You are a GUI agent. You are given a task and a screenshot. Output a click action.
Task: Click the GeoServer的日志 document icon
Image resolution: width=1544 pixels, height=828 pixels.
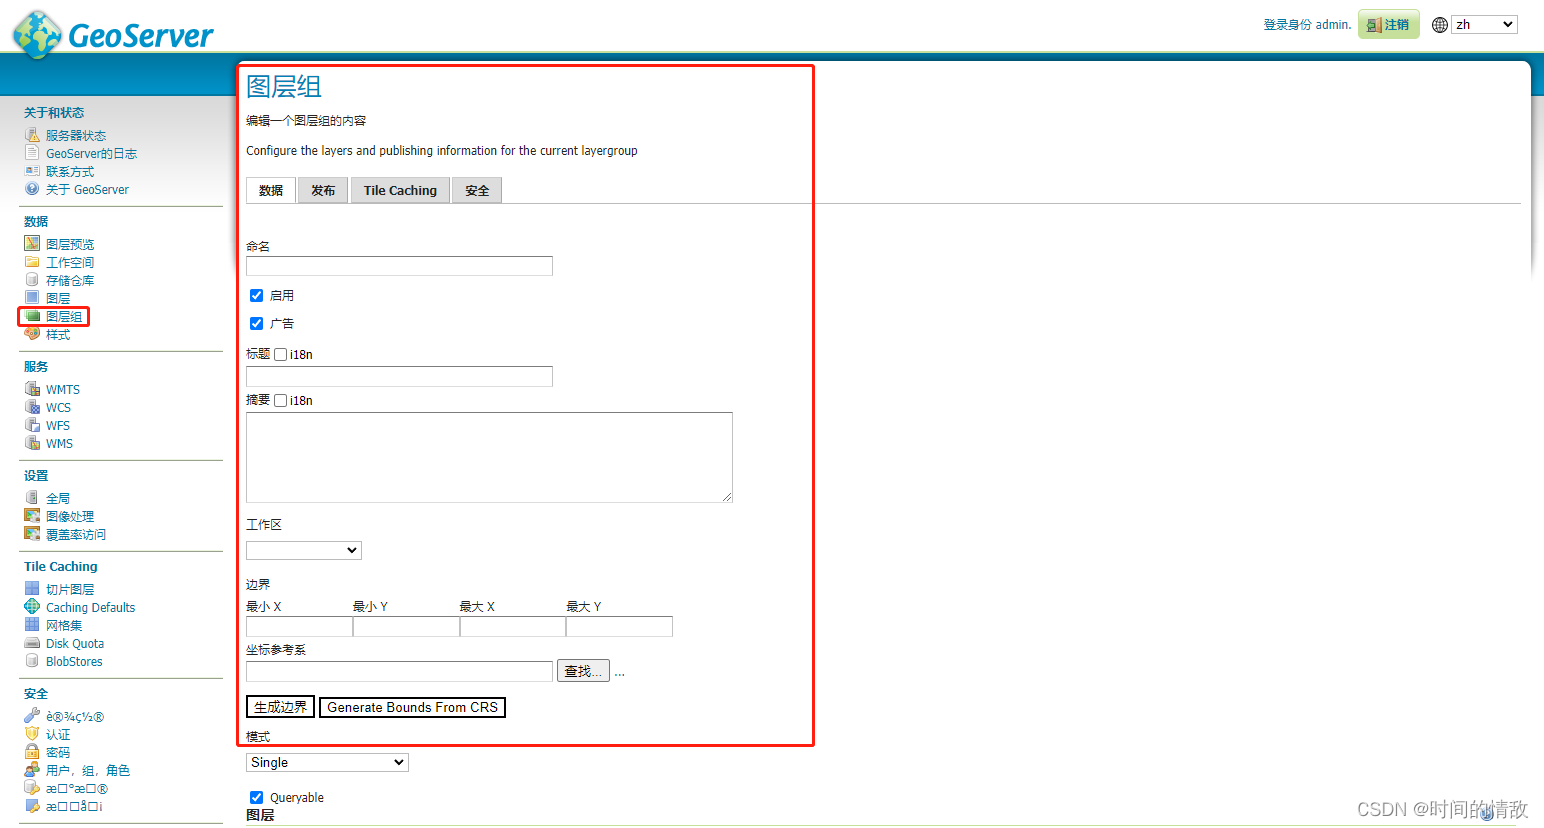32,153
